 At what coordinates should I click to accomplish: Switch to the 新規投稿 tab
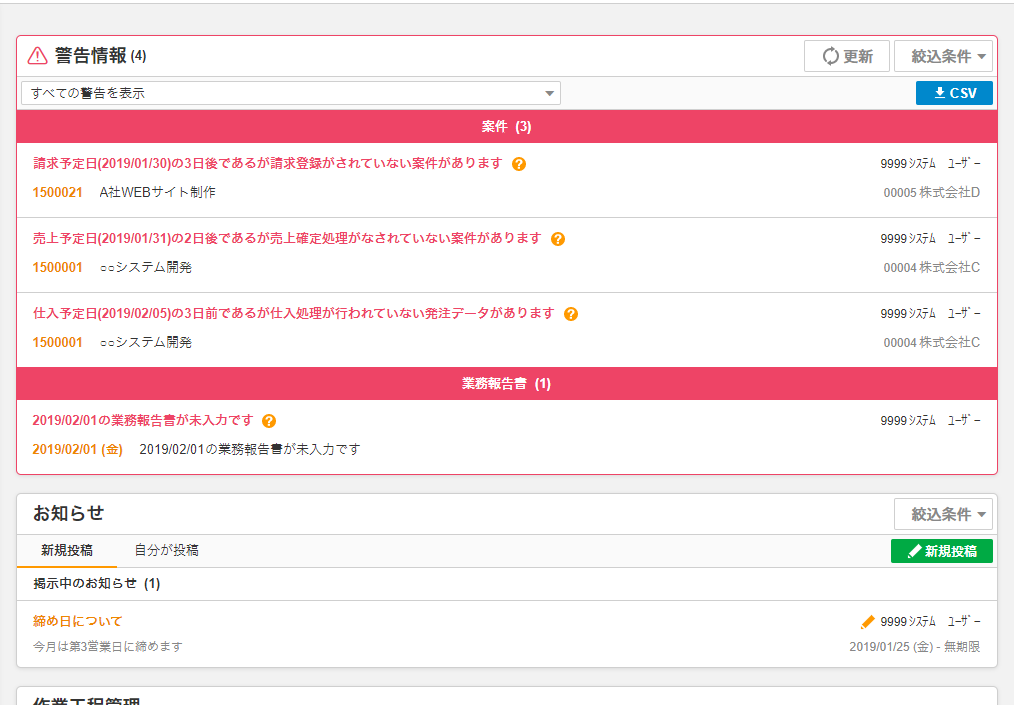point(67,550)
